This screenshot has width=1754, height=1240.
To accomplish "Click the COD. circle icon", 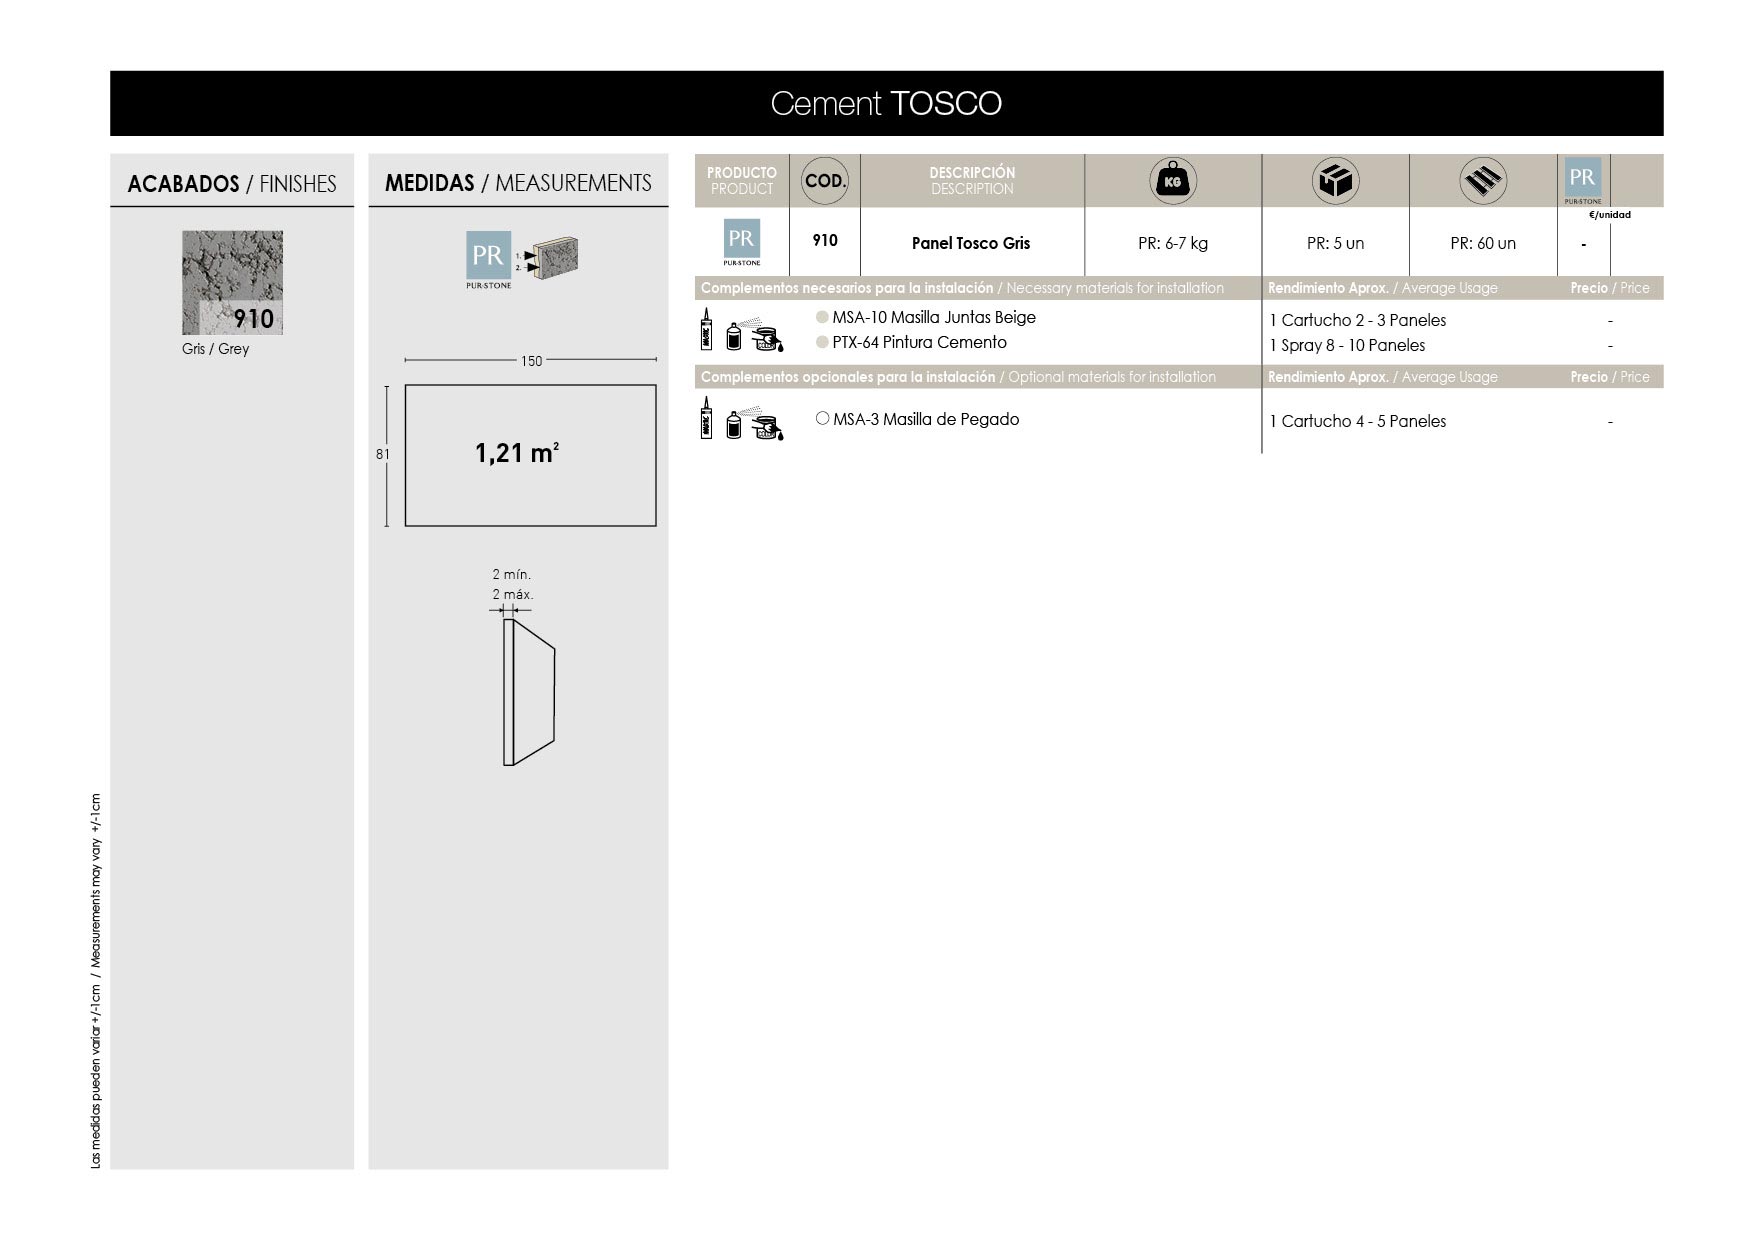I will (825, 181).
